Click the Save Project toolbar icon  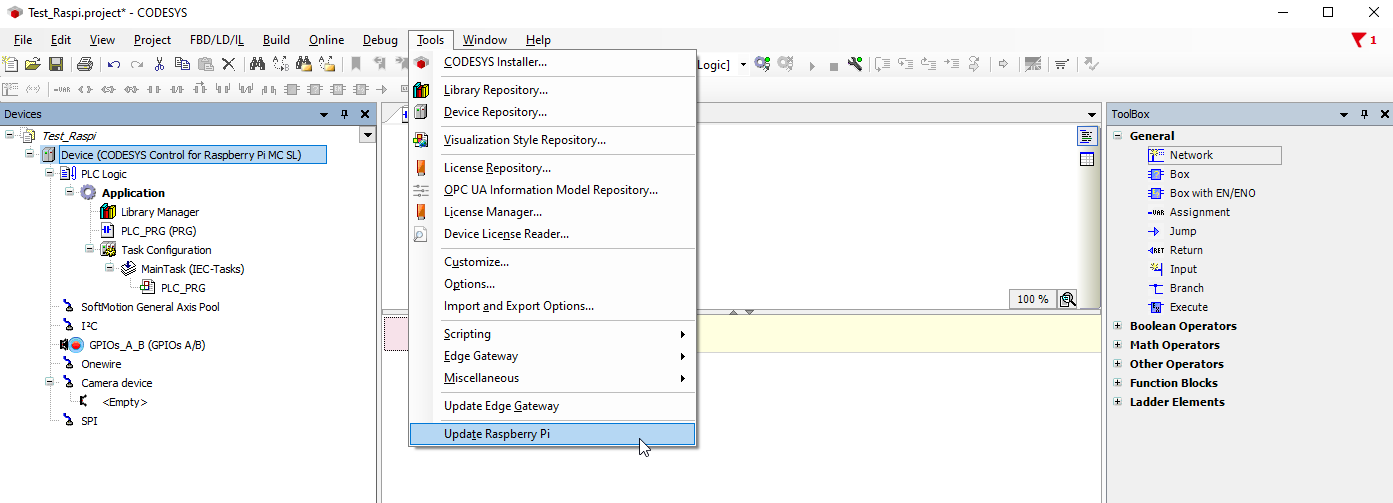56,64
